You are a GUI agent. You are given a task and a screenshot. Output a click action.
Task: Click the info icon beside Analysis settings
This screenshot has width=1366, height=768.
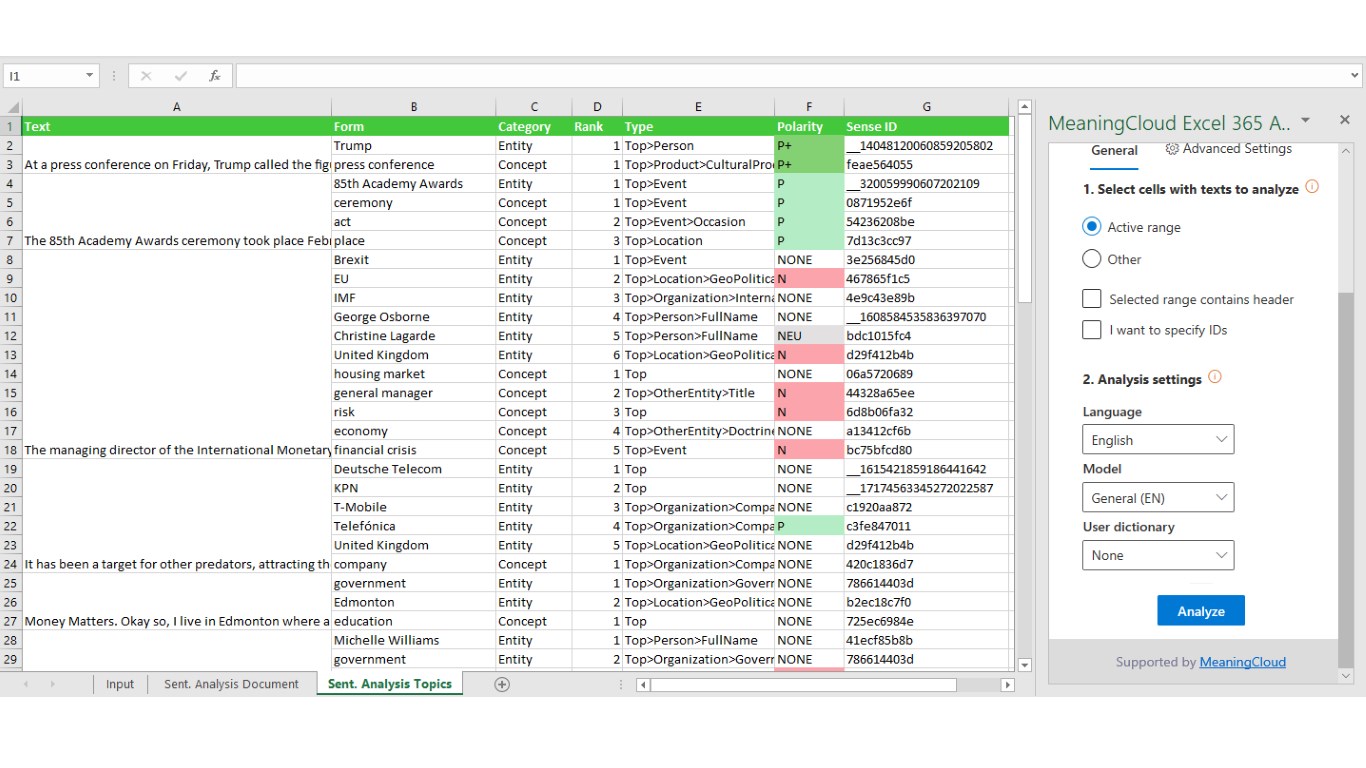pos(1215,377)
